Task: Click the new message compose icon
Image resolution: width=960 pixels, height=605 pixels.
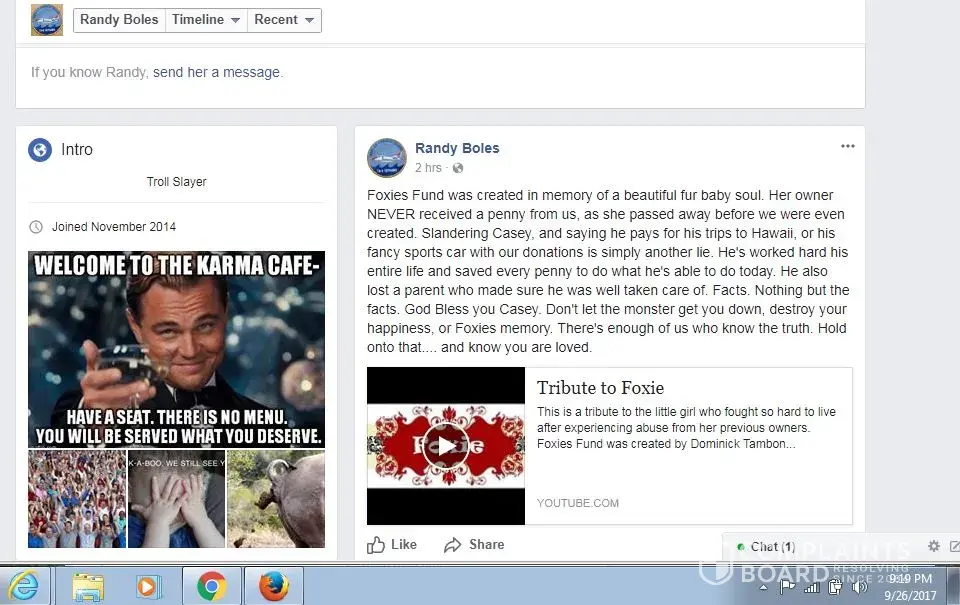Action: (954, 546)
